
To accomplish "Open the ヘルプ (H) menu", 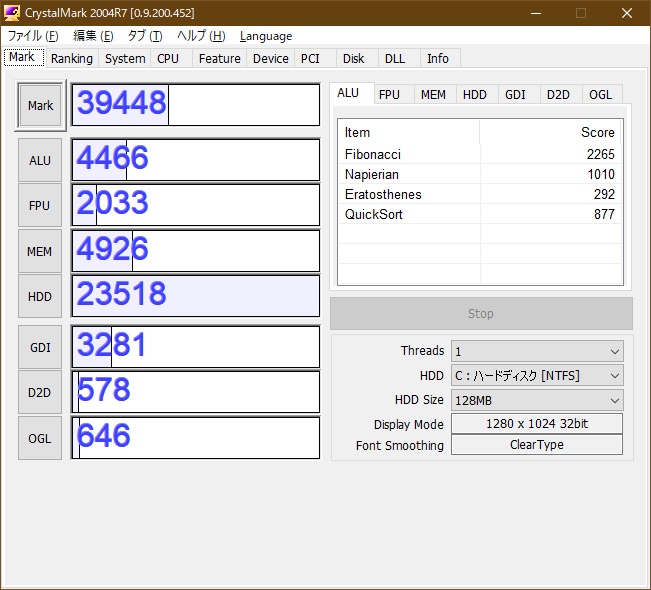I will 201,36.
